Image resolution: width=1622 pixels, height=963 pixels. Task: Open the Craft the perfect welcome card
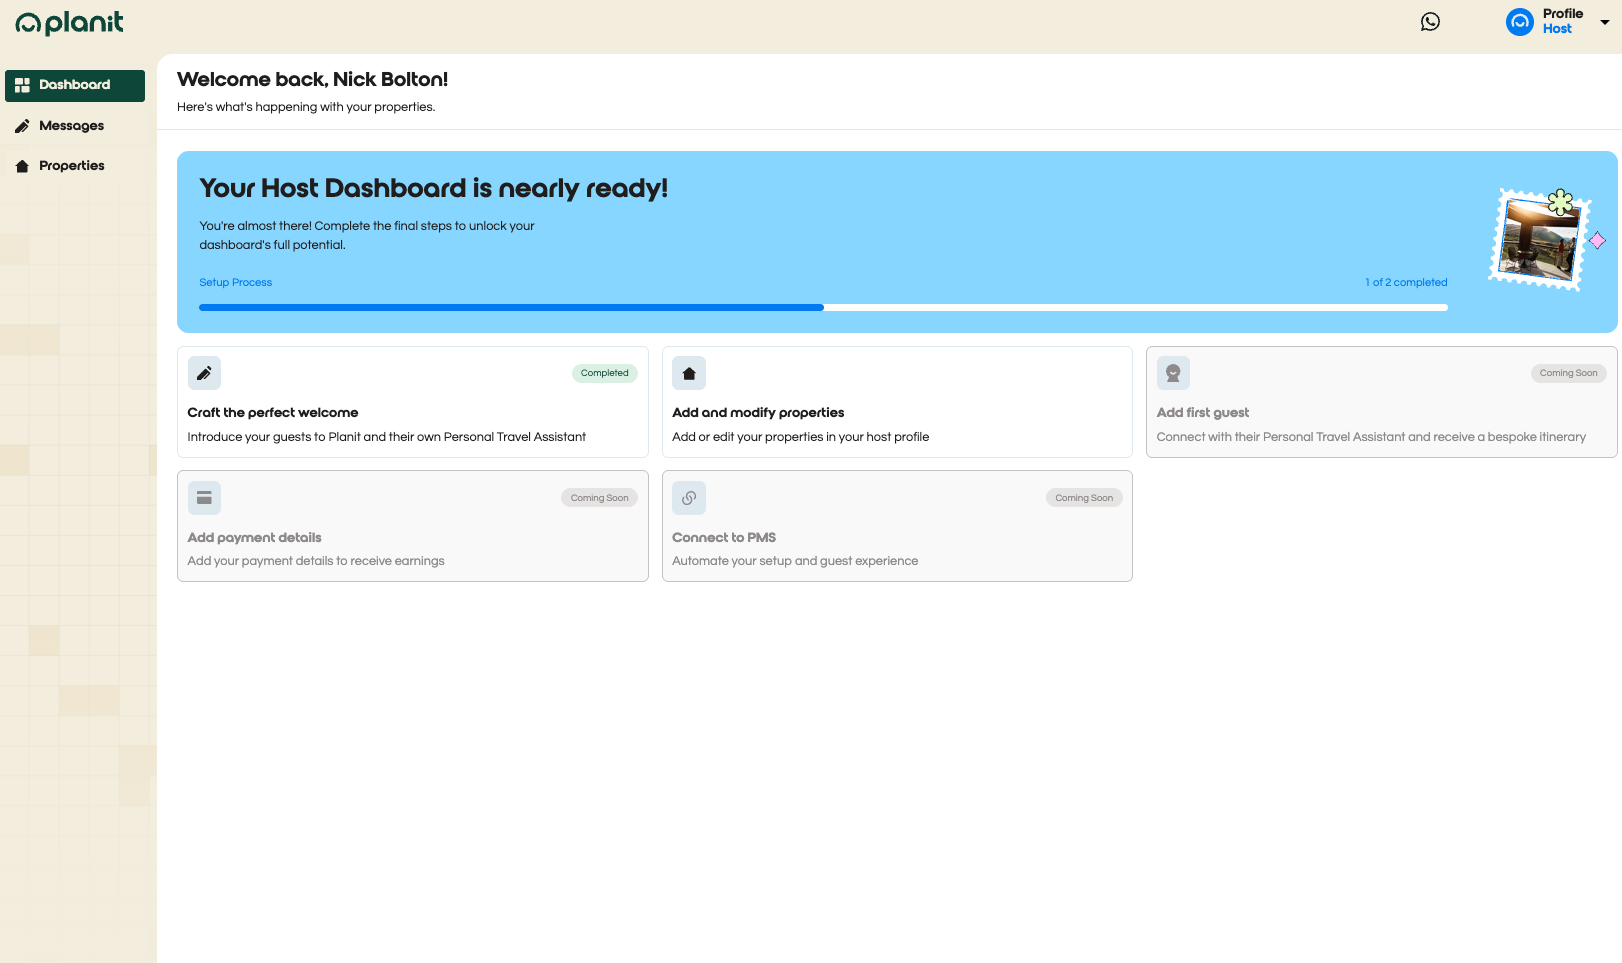pyautogui.click(x=412, y=412)
